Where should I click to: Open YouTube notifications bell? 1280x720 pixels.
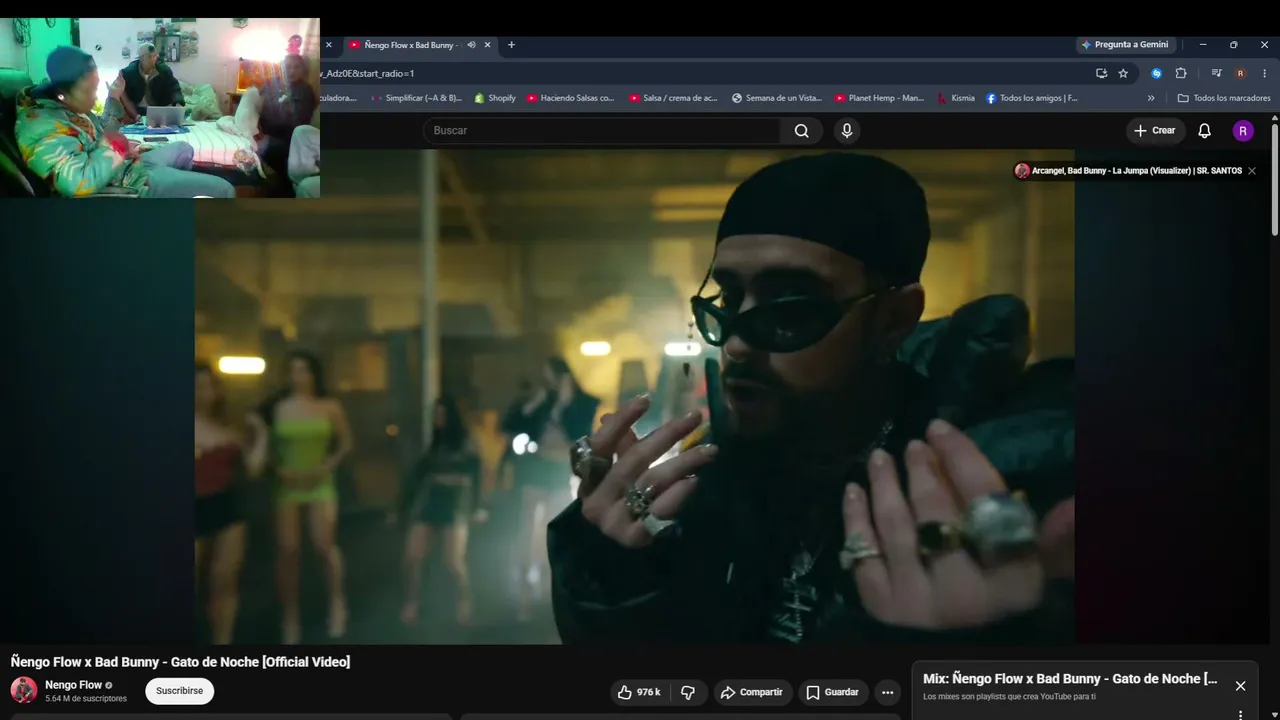click(1205, 131)
